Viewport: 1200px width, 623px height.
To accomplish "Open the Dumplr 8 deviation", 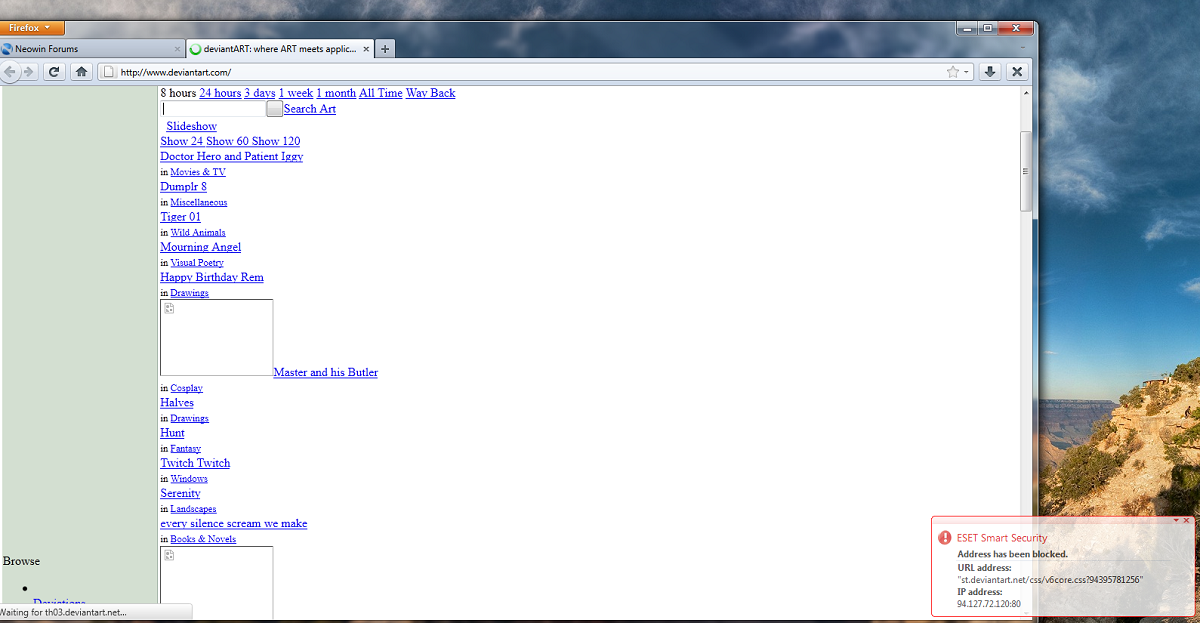I will 183,186.
